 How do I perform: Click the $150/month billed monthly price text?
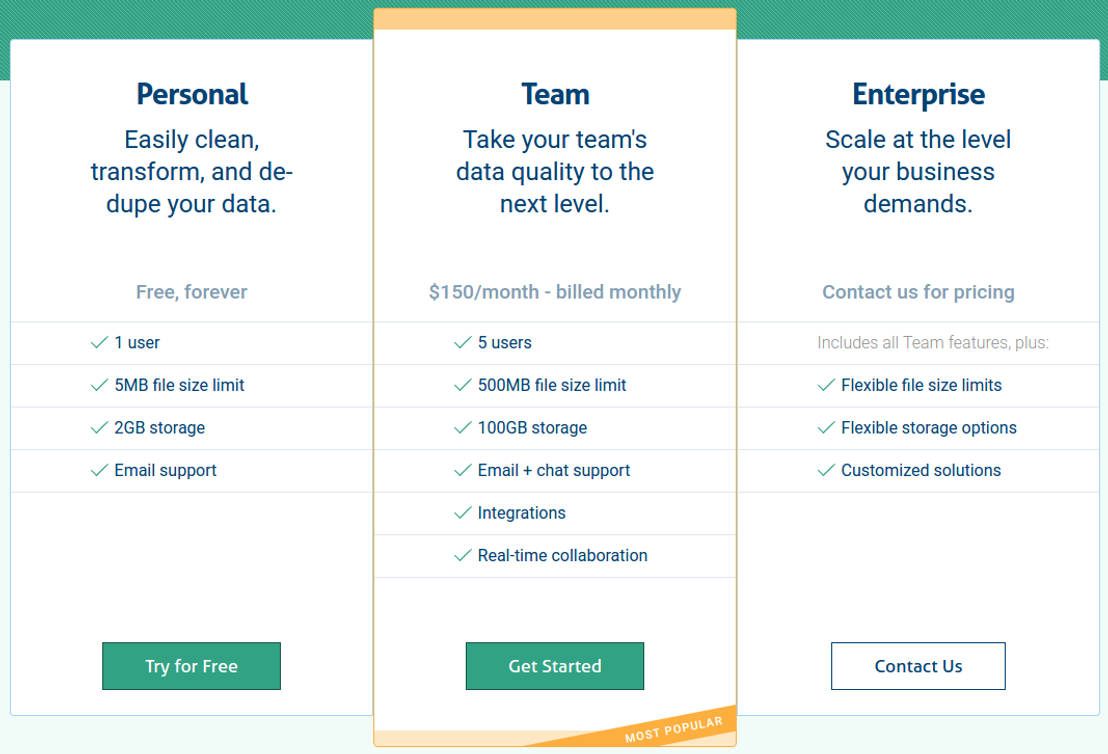[x=555, y=292]
